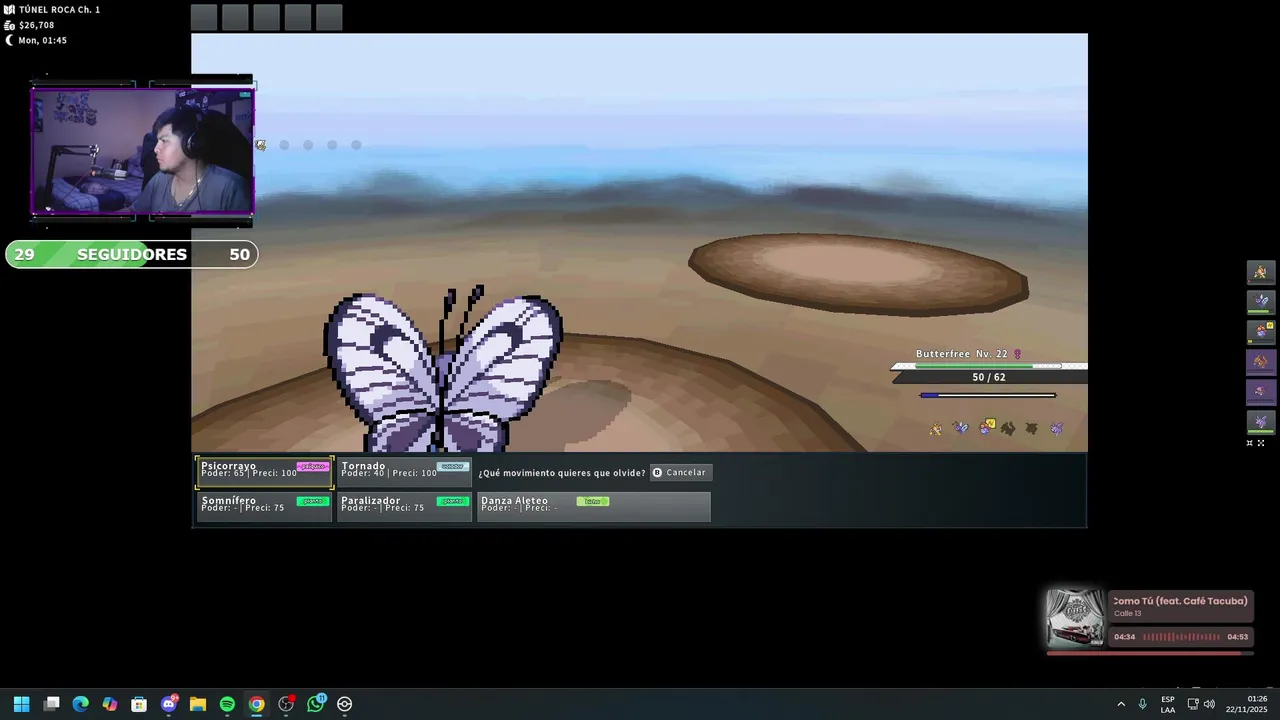Open Spotify from the taskbar
This screenshot has height=720, width=1280.
pyautogui.click(x=227, y=704)
